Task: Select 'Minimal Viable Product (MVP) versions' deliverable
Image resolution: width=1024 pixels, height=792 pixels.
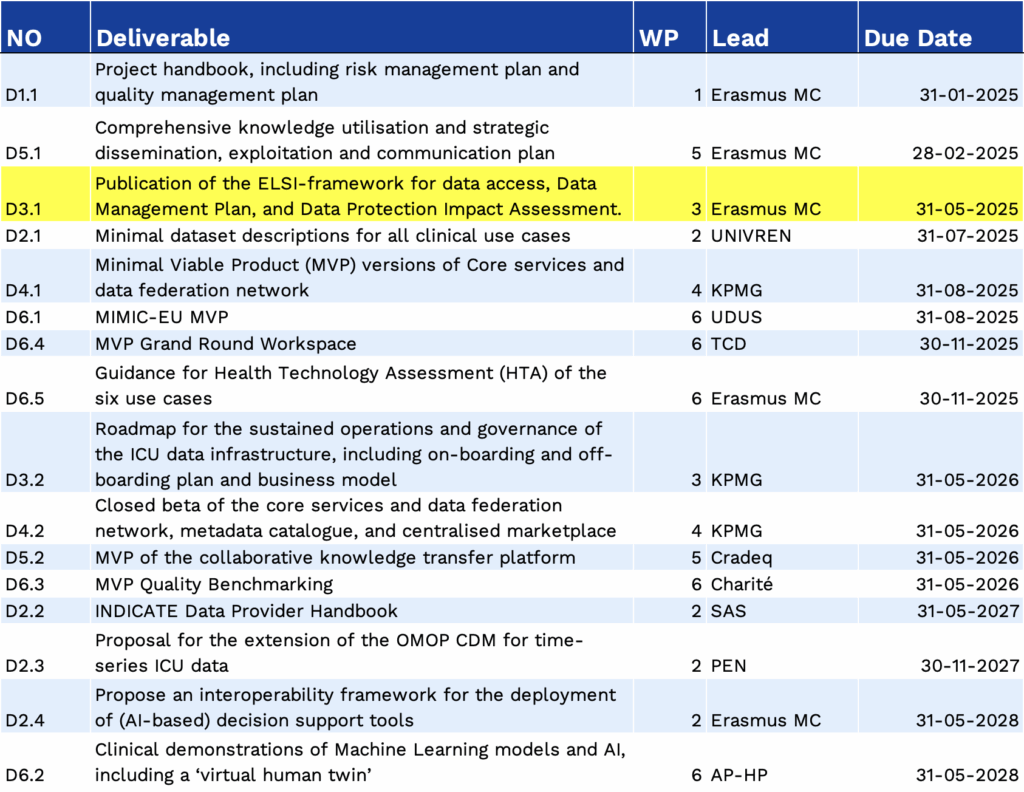Action: (x=361, y=277)
